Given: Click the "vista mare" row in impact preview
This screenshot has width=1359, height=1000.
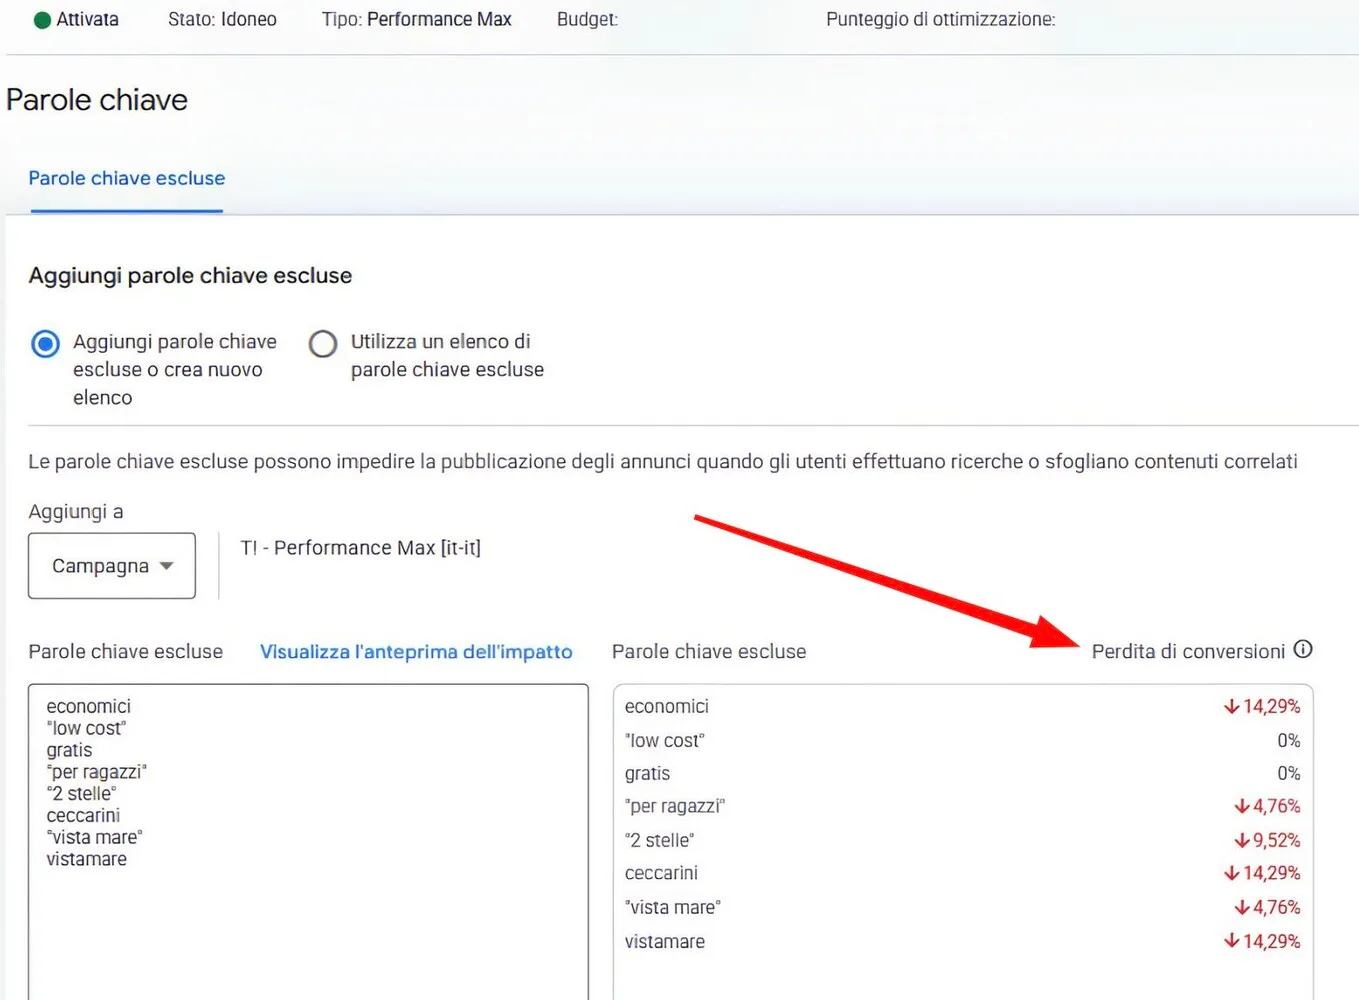Looking at the screenshot, I should point(962,907).
